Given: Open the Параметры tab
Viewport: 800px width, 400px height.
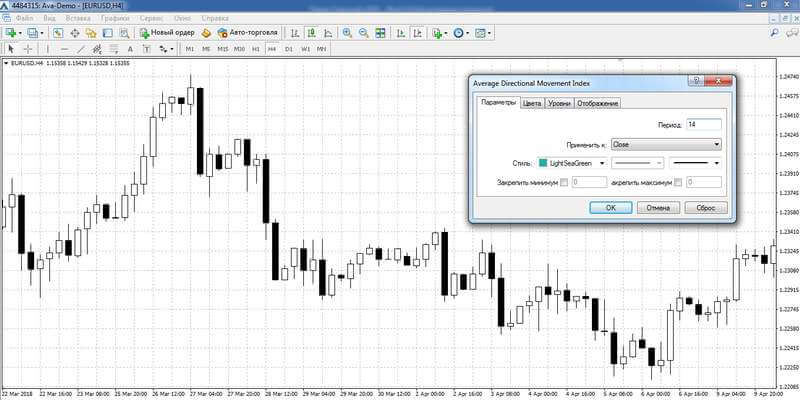Looking at the screenshot, I should point(498,103).
